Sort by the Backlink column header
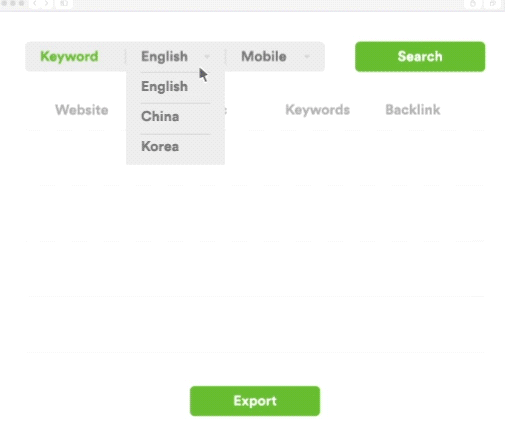 pyautogui.click(x=413, y=110)
